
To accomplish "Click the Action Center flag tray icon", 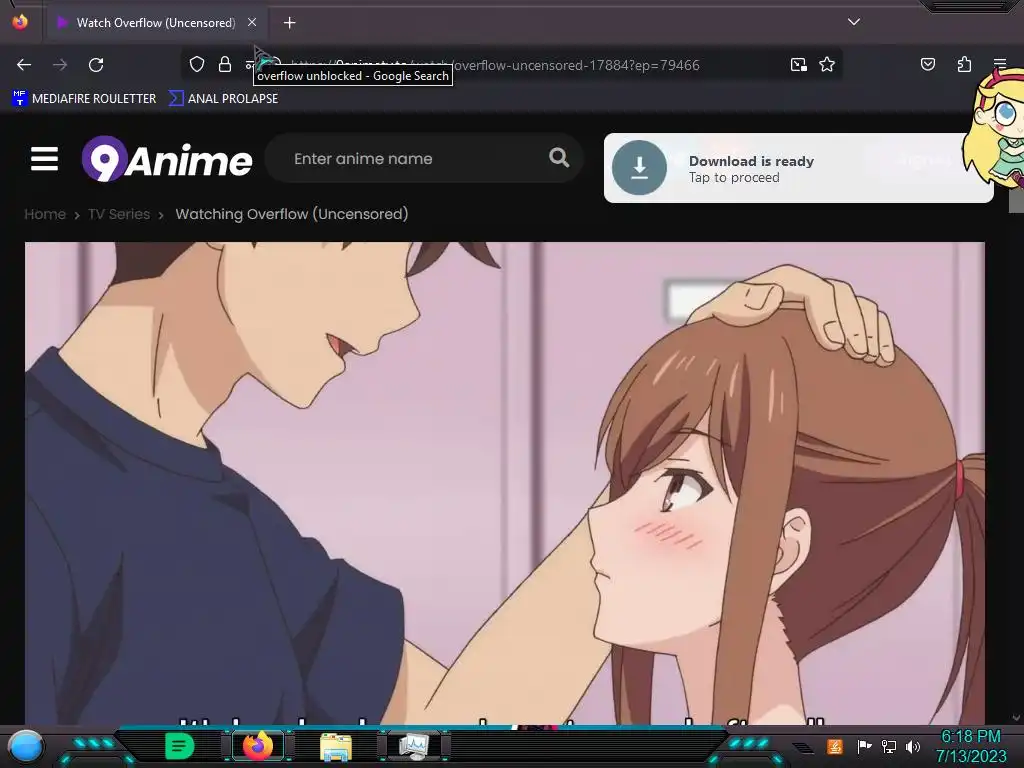I will click(x=864, y=746).
